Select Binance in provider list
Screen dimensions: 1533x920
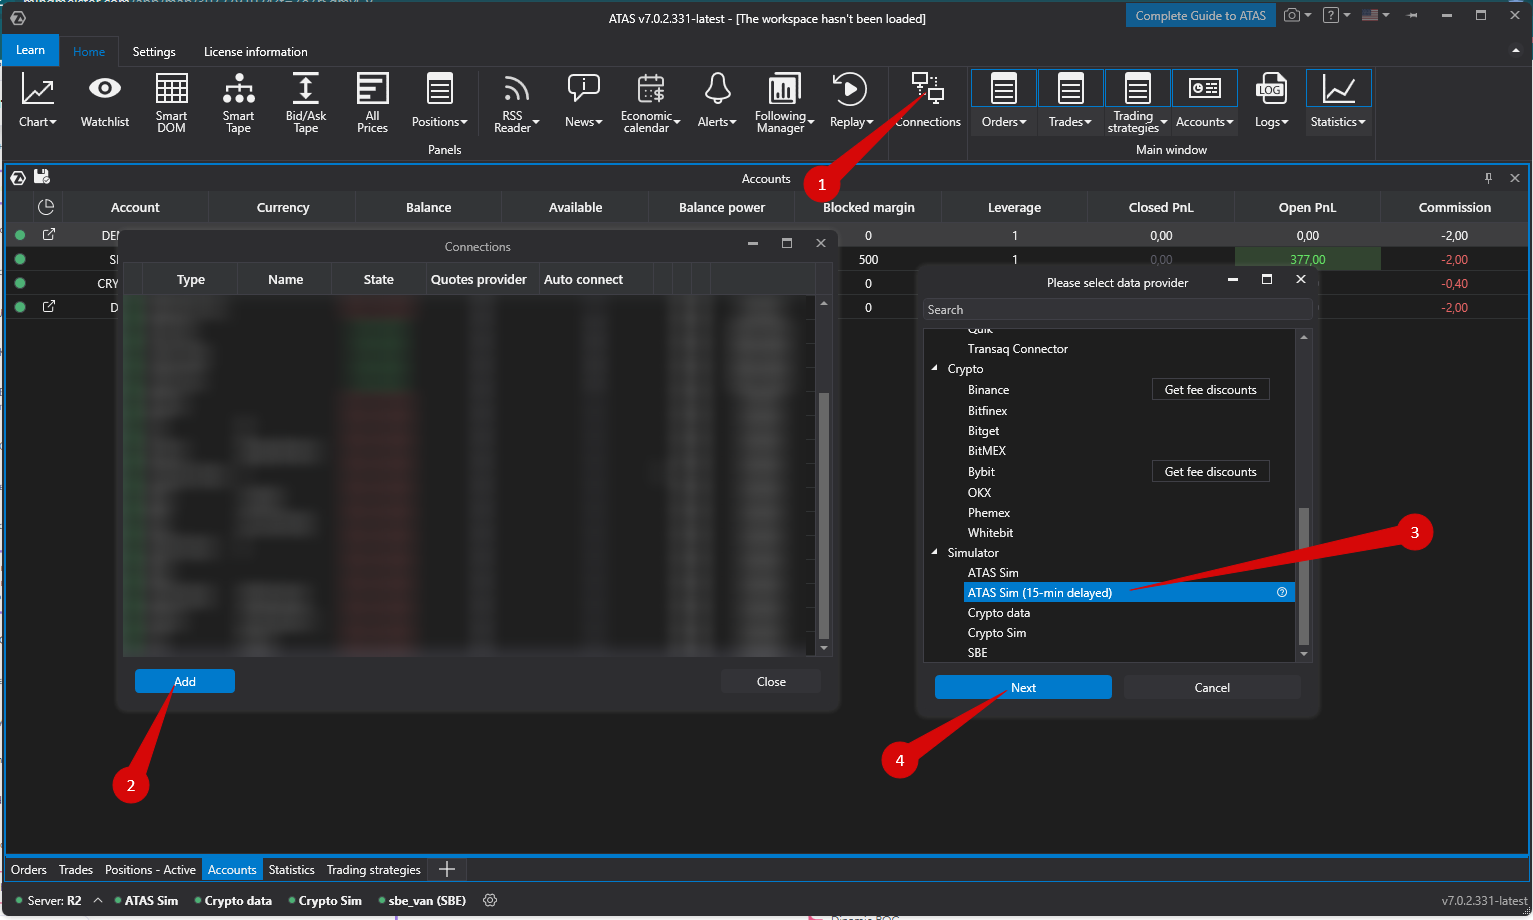coord(988,390)
